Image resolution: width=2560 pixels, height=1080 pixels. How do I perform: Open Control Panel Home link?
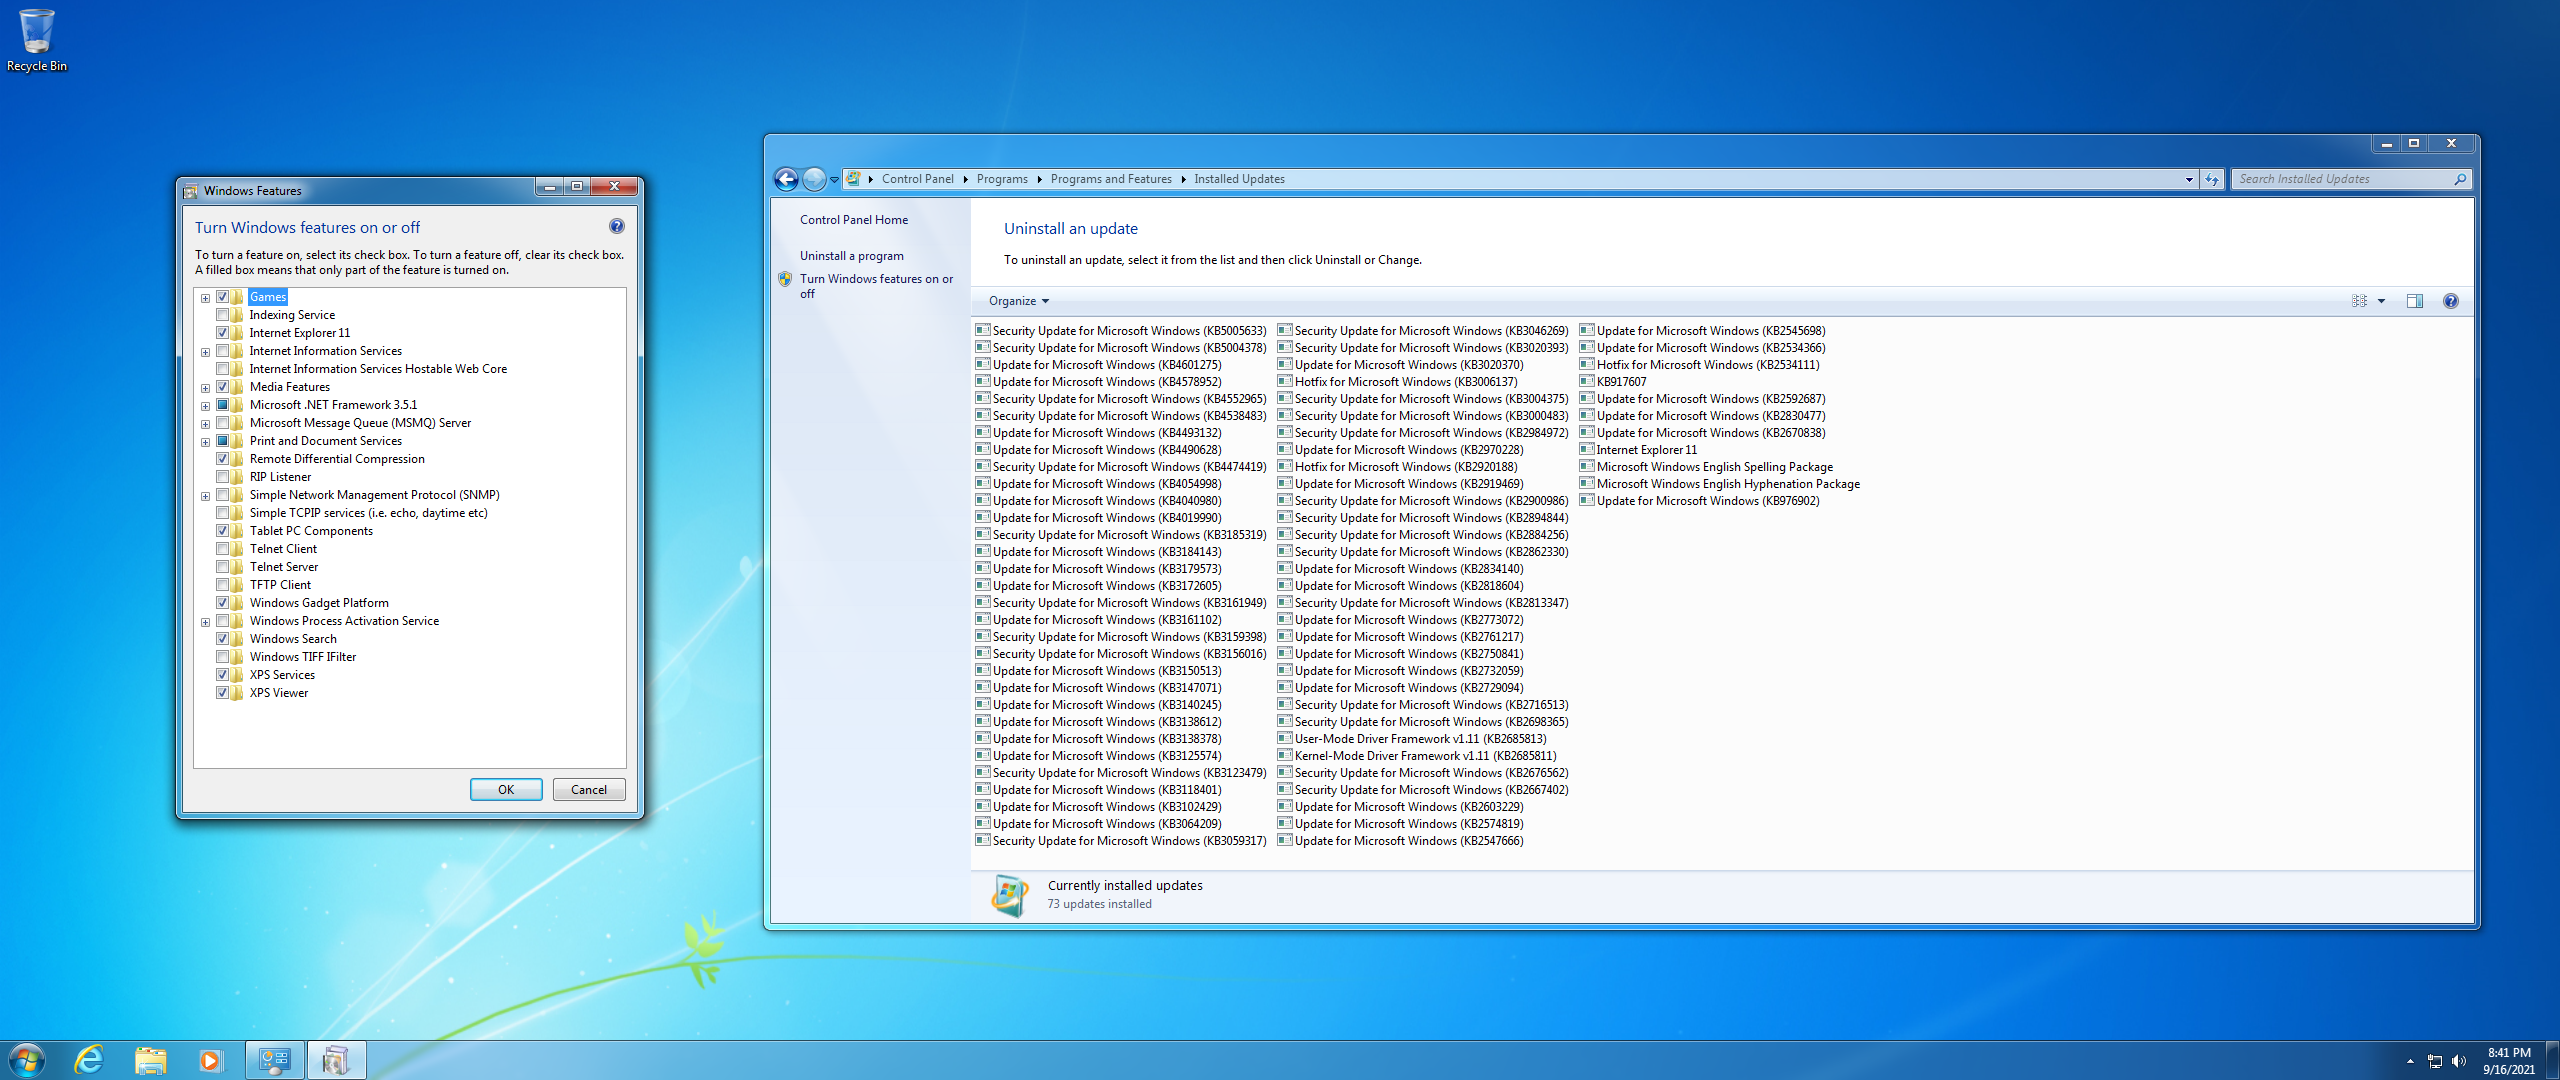pyautogui.click(x=854, y=220)
